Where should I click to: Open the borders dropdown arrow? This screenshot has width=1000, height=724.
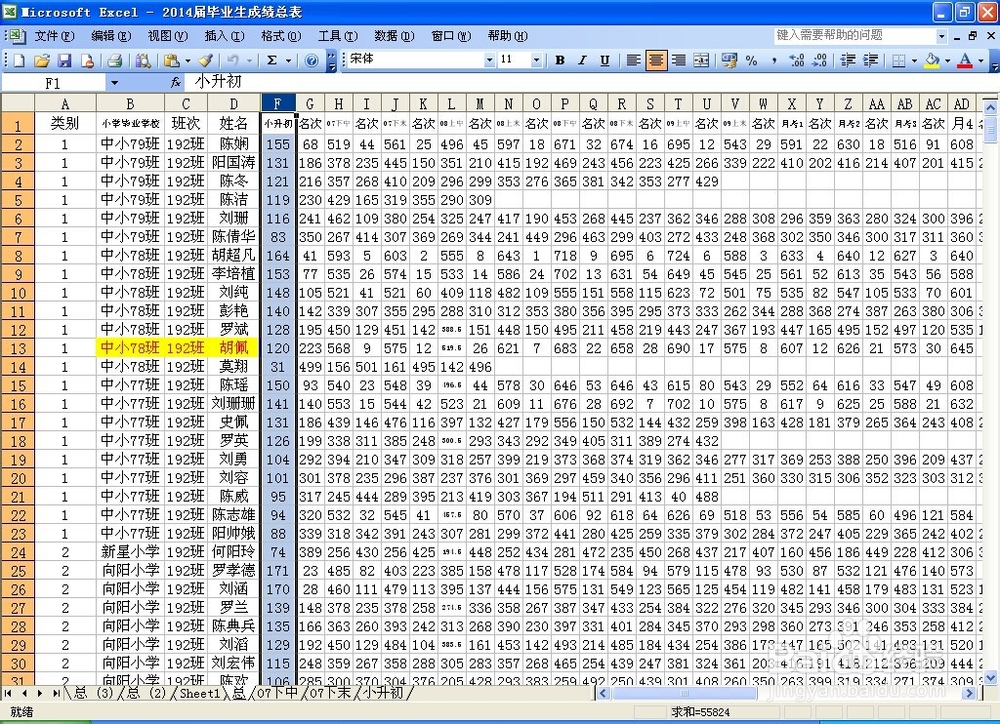click(x=913, y=60)
